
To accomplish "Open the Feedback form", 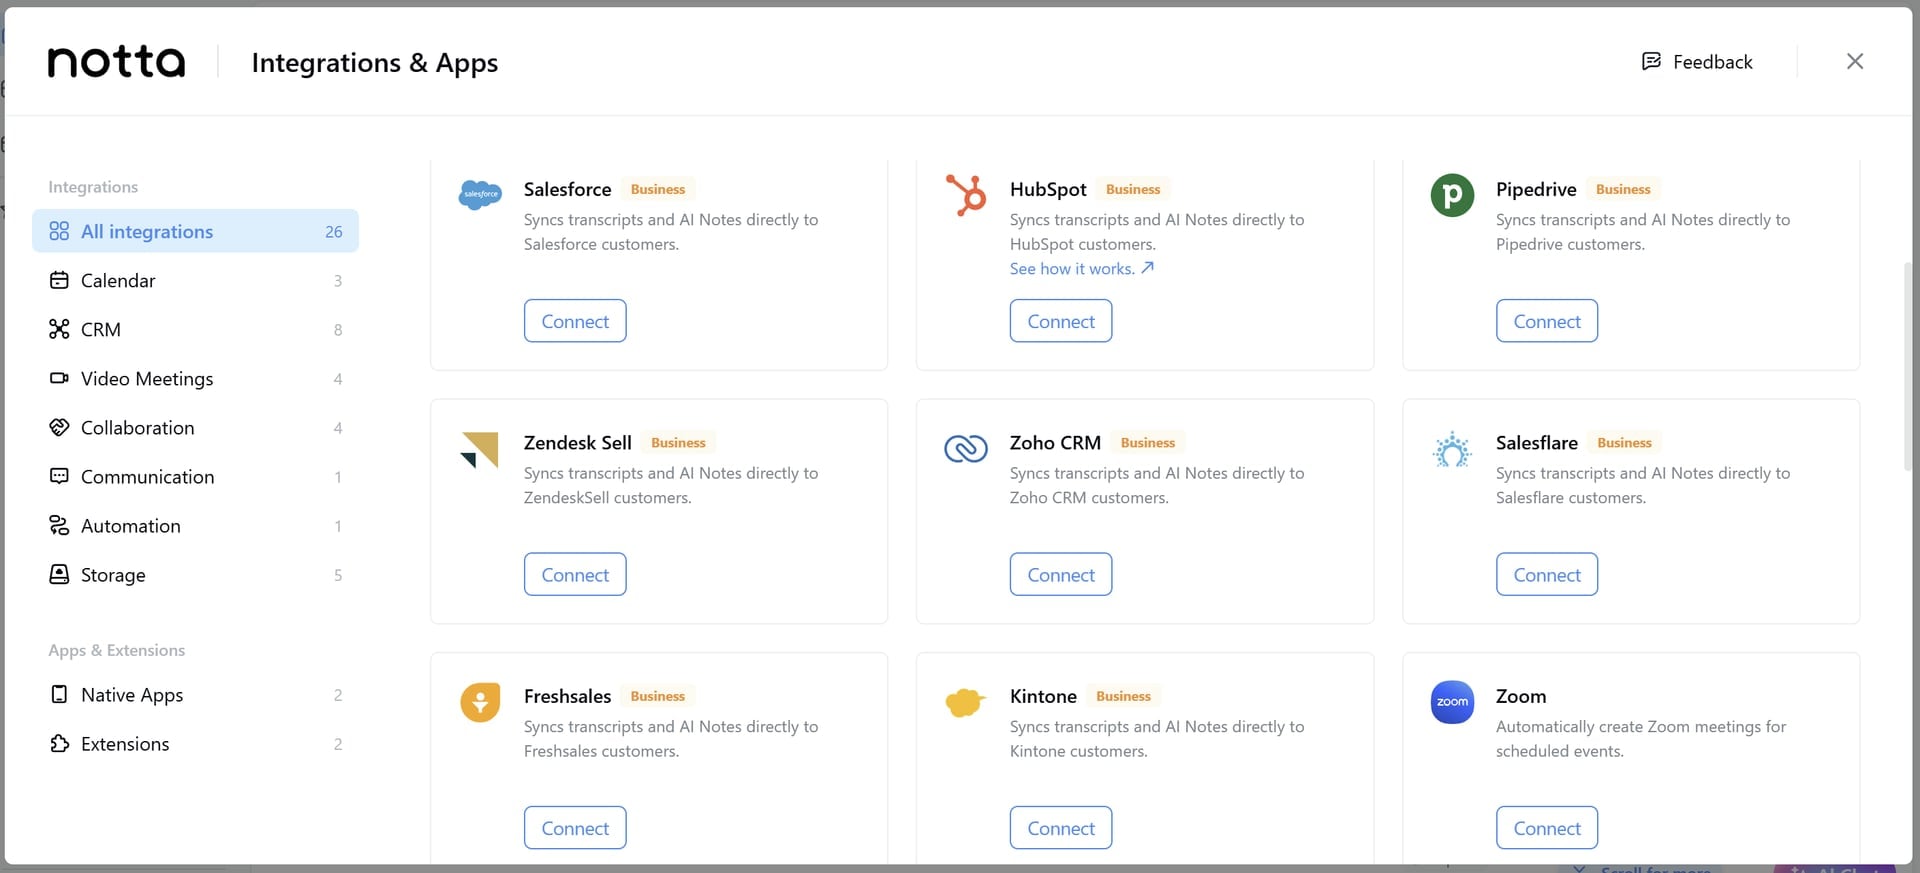I will point(1697,62).
